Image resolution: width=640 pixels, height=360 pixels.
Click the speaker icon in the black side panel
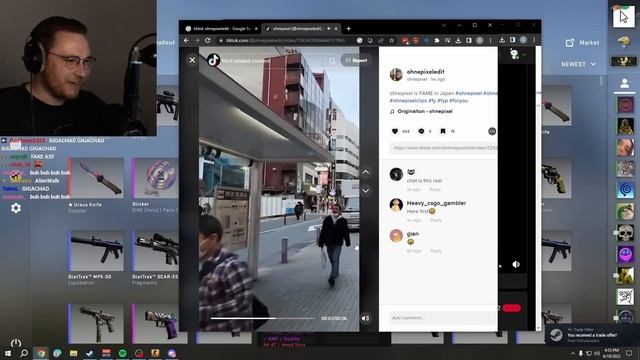[x=516, y=264]
